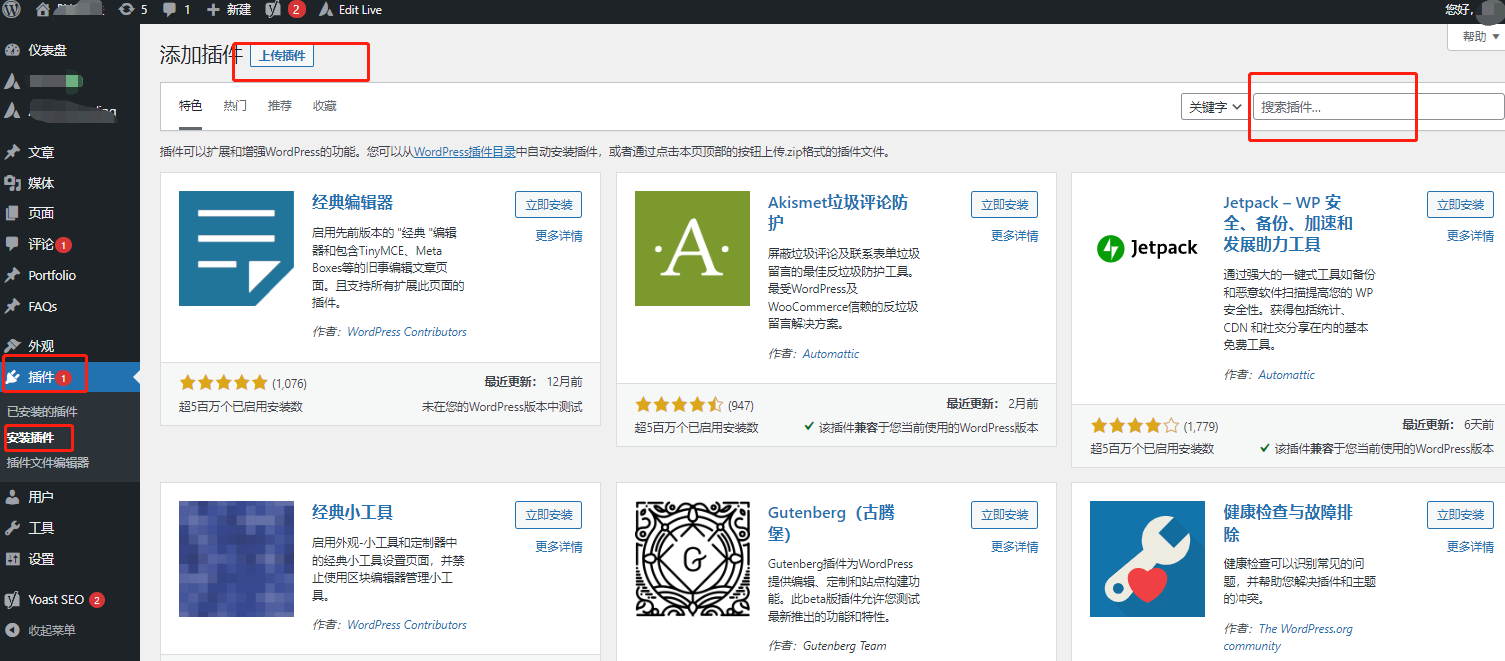This screenshot has height=661, width=1505.
Task: Open 更多详情 for 健康检查与故障排除
Action: click(1471, 547)
